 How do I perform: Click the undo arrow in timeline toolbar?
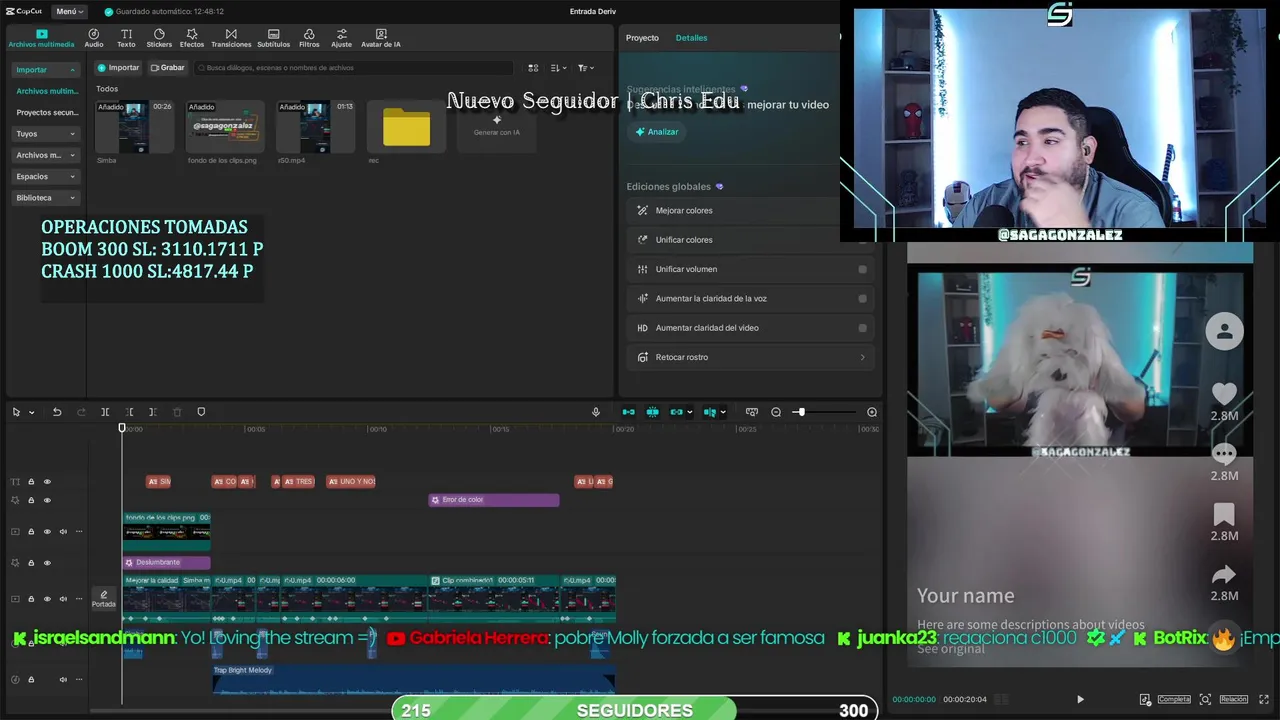point(57,412)
